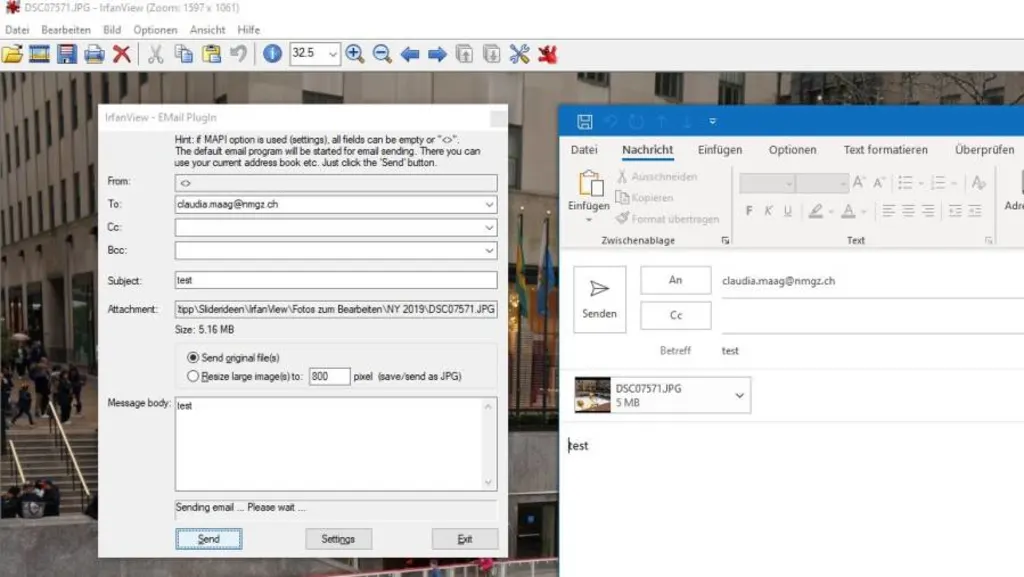
Task: Click the Zoom out magnifier icon
Action: [x=382, y=54]
